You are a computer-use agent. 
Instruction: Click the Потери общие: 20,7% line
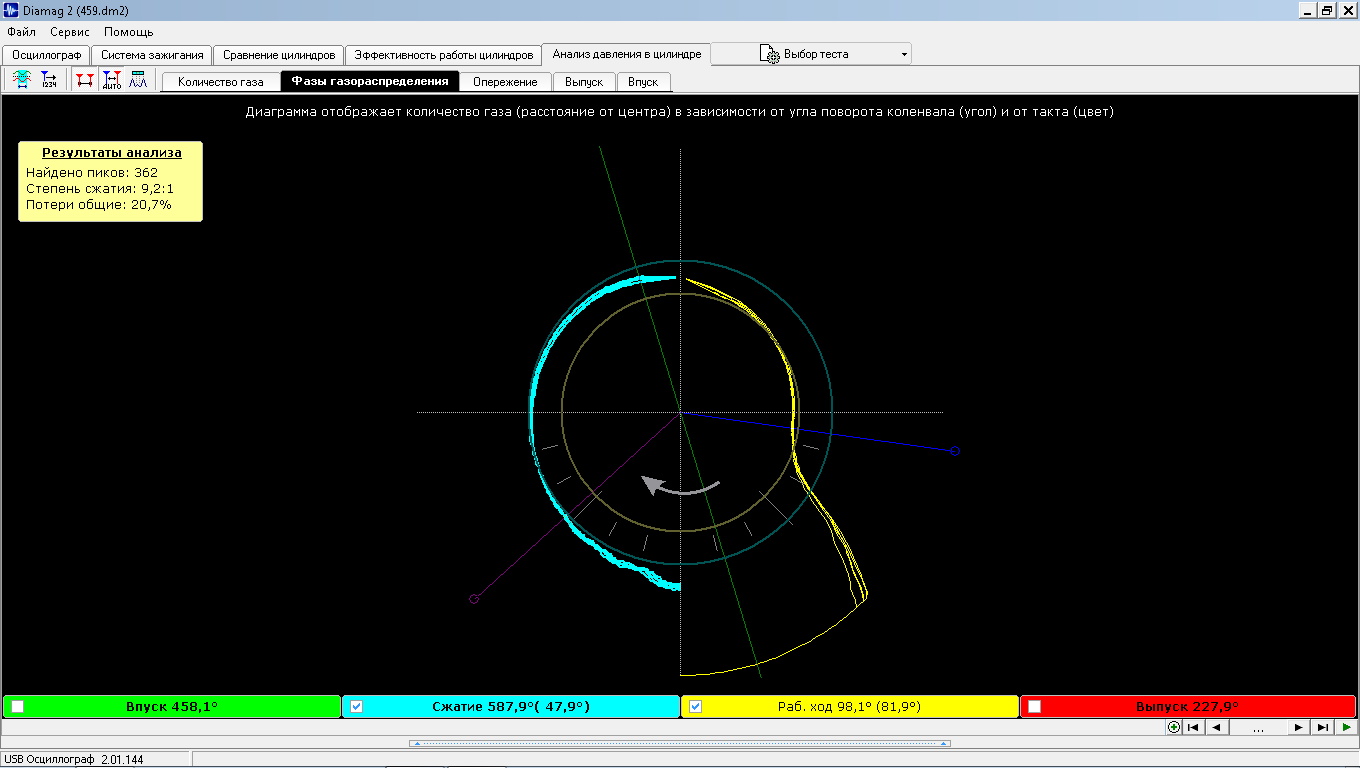99,204
